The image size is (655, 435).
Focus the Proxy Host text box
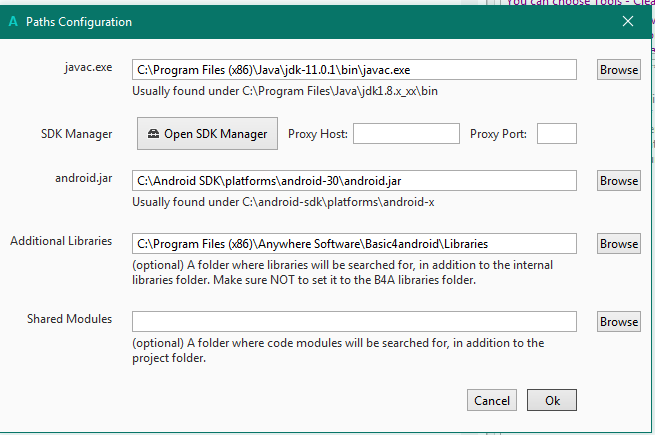pyautogui.click(x=405, y=134)
